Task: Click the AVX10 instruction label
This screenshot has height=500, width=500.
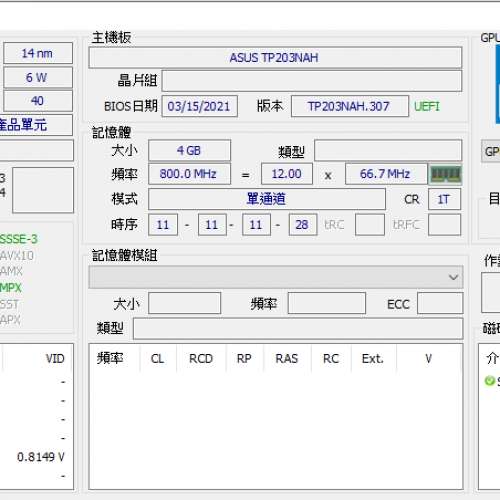Action: pos(17,256)
